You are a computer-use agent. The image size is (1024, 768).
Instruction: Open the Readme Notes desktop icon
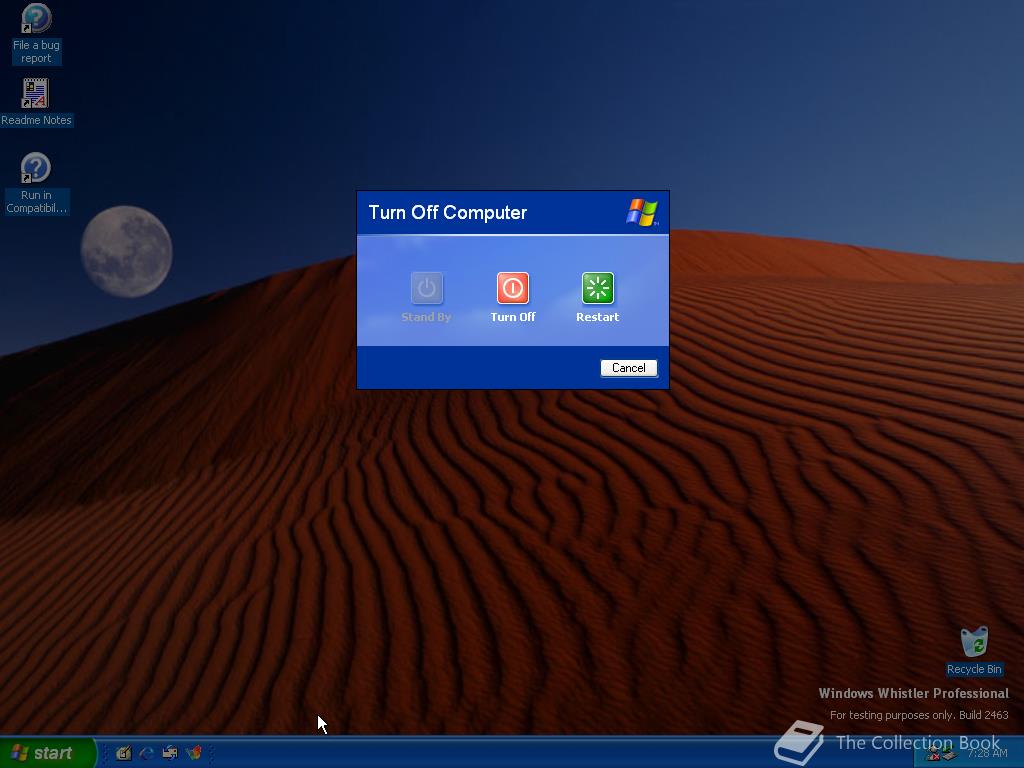coord(36,102)
